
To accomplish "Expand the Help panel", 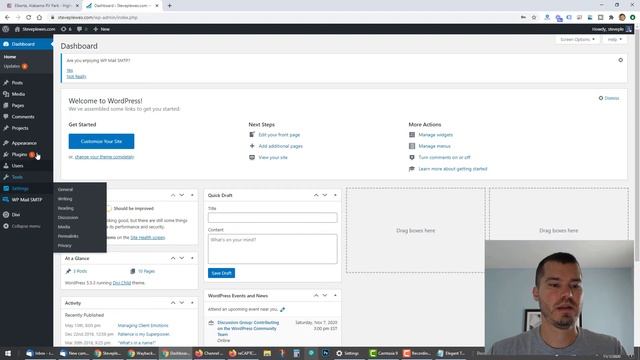I will tap(614, 40).
